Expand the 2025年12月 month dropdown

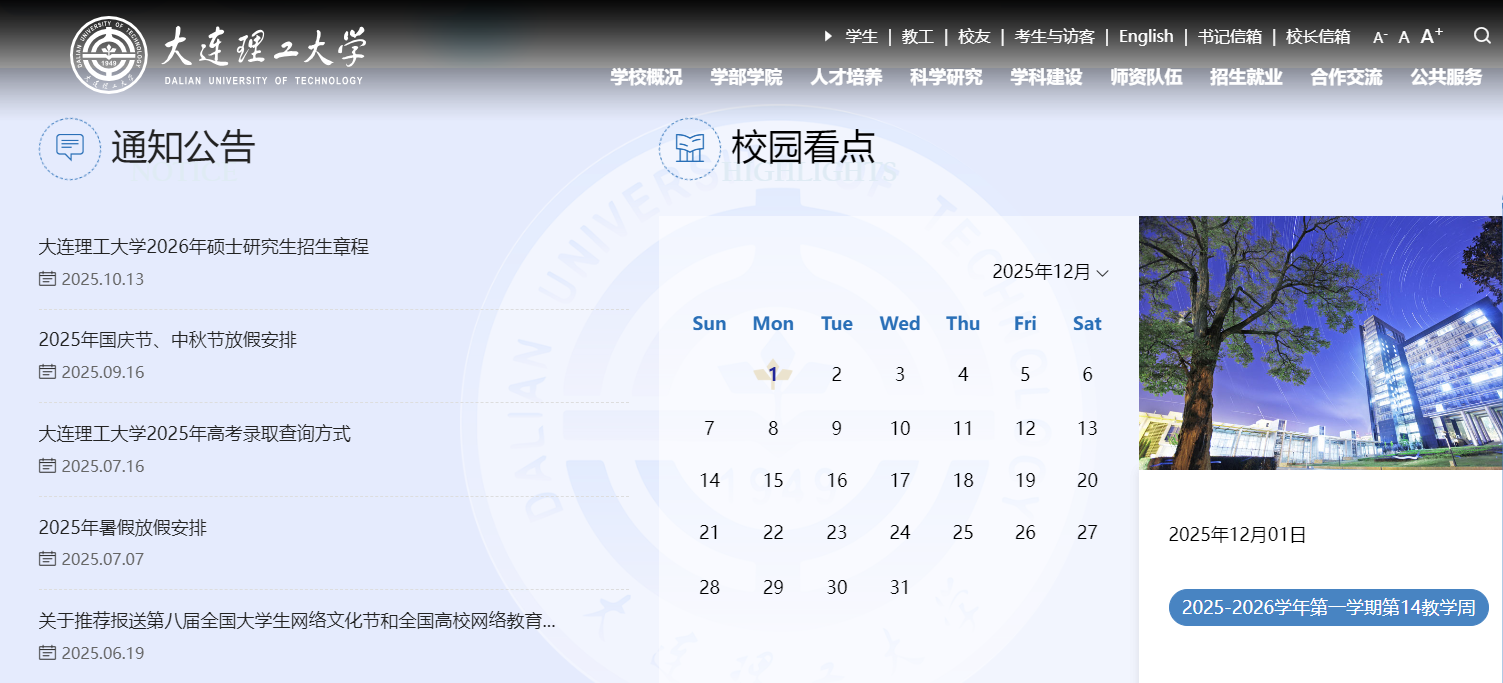click(1050, 272)
